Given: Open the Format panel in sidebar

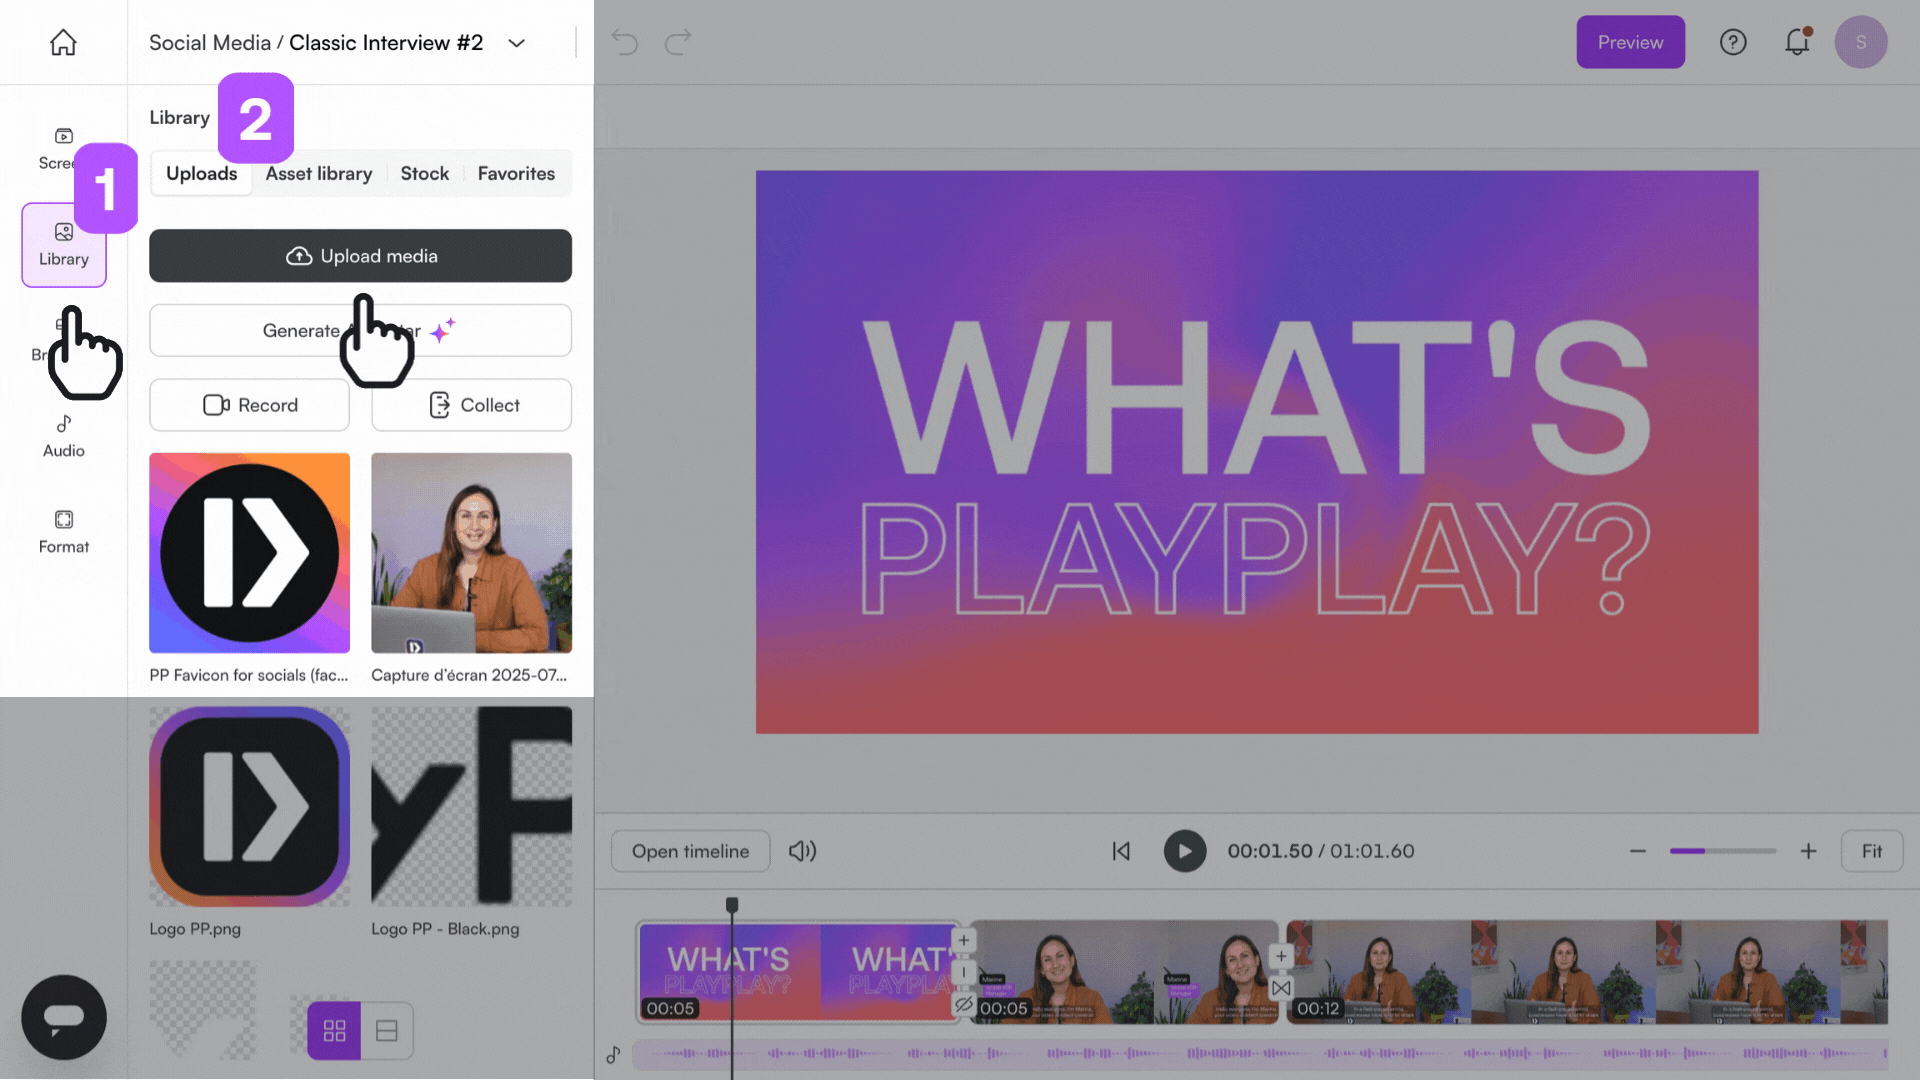Looking at the screenshot, I should tap(63, 531).
